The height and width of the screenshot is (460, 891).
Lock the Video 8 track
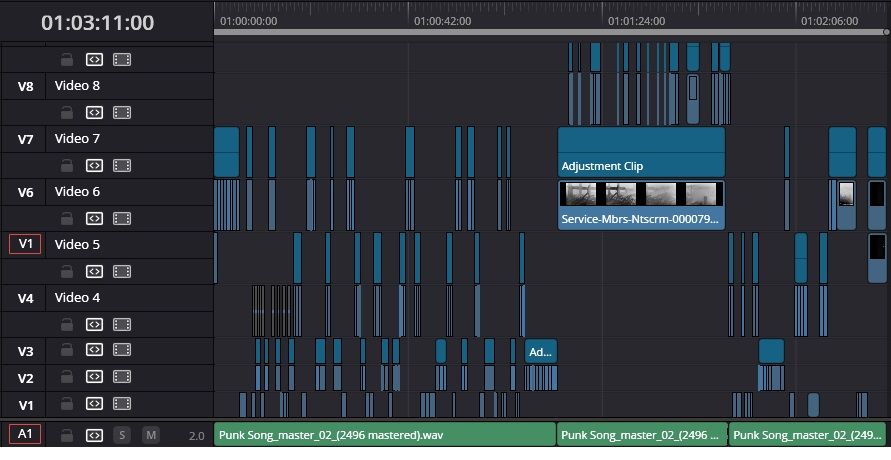tap(67, 112)
